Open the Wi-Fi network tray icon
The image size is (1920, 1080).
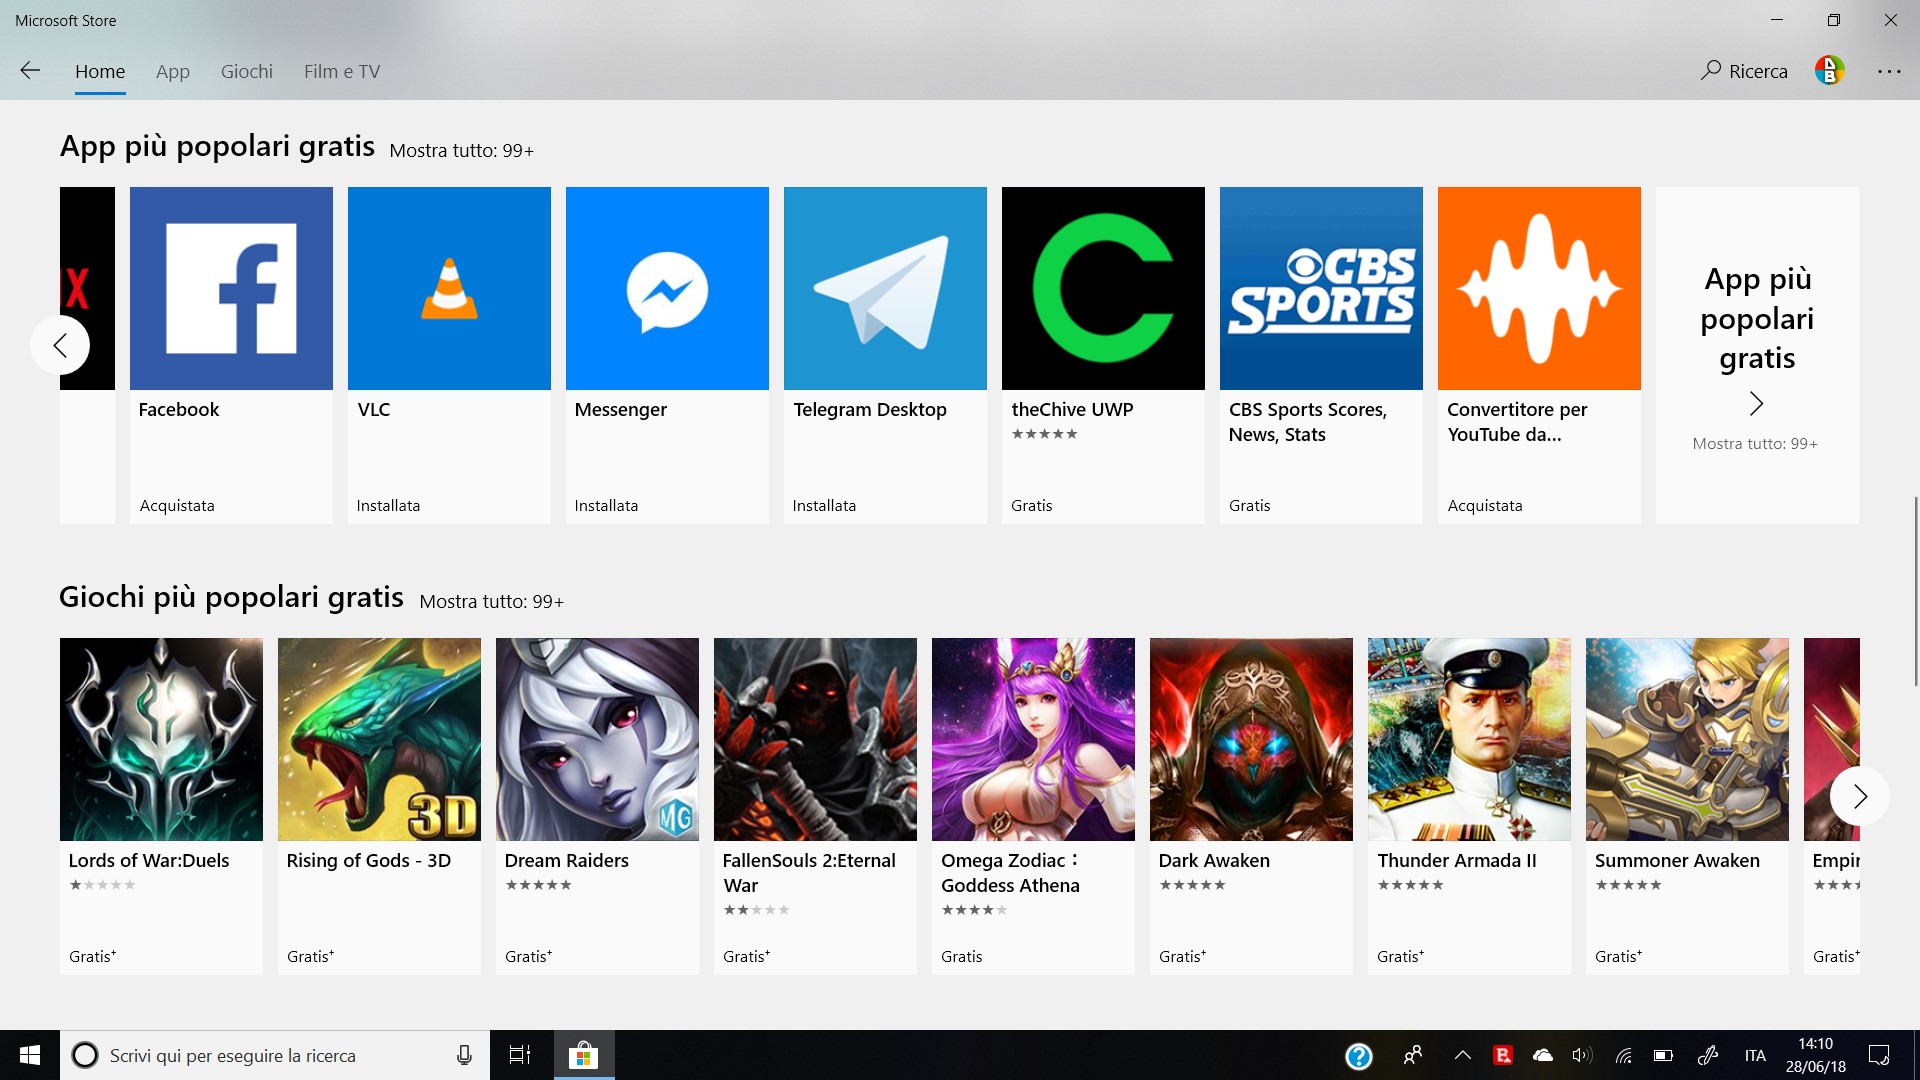tap(1624, 1055)
